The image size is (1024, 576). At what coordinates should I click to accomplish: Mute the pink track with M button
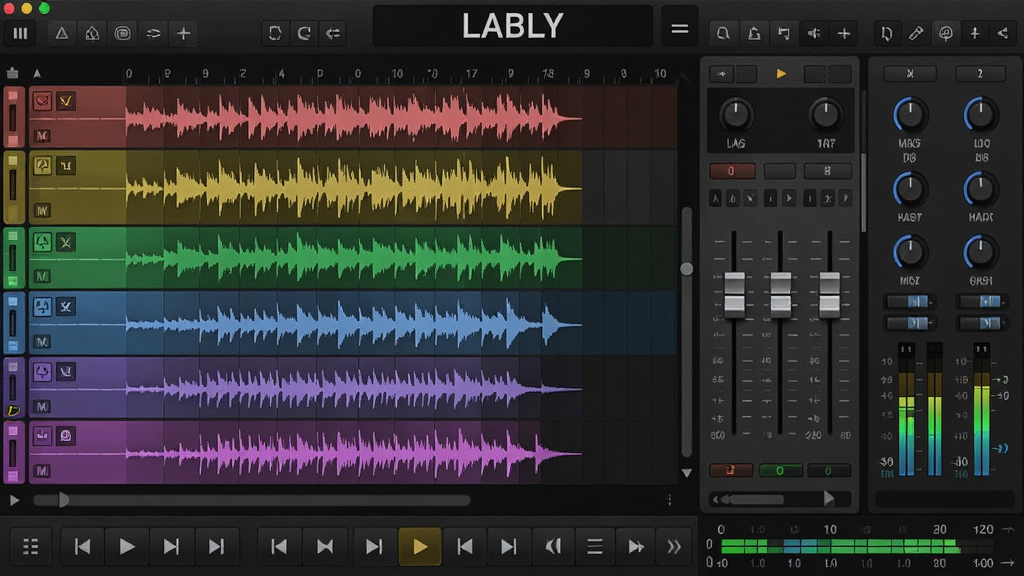tap(42, 471)
